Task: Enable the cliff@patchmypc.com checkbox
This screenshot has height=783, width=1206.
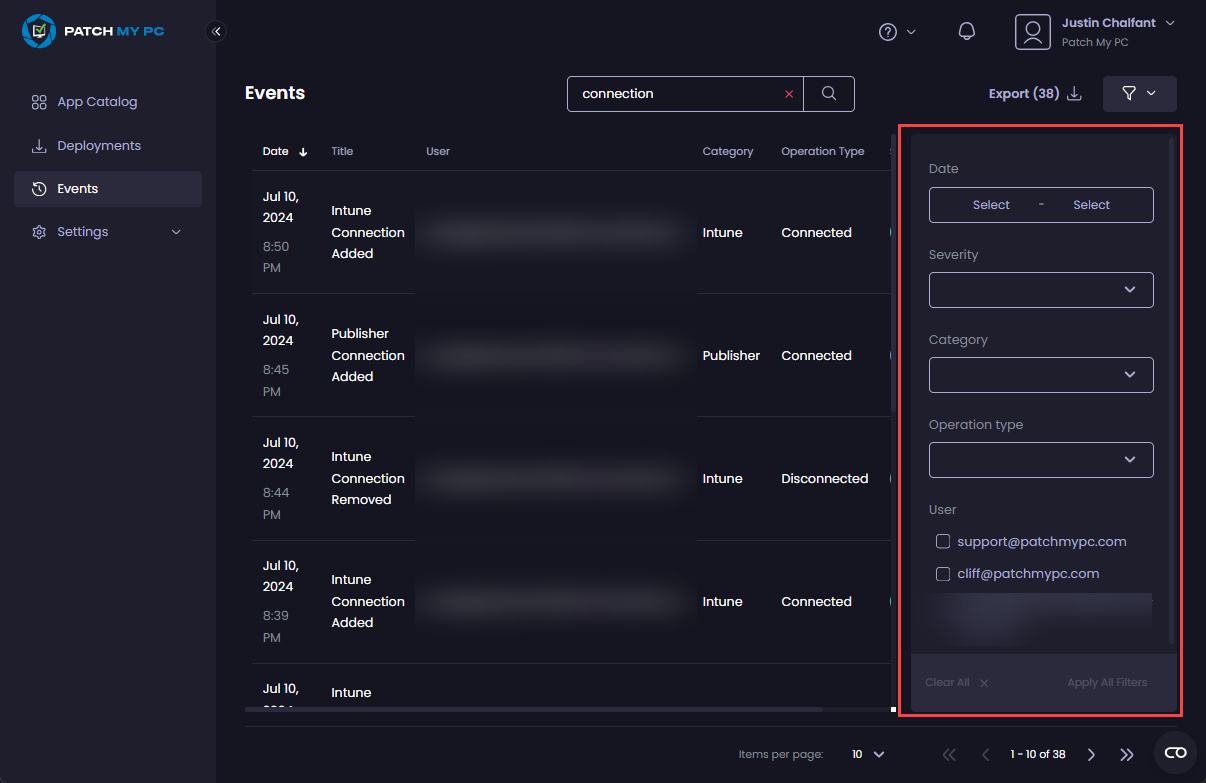Action: click(943, 574)
